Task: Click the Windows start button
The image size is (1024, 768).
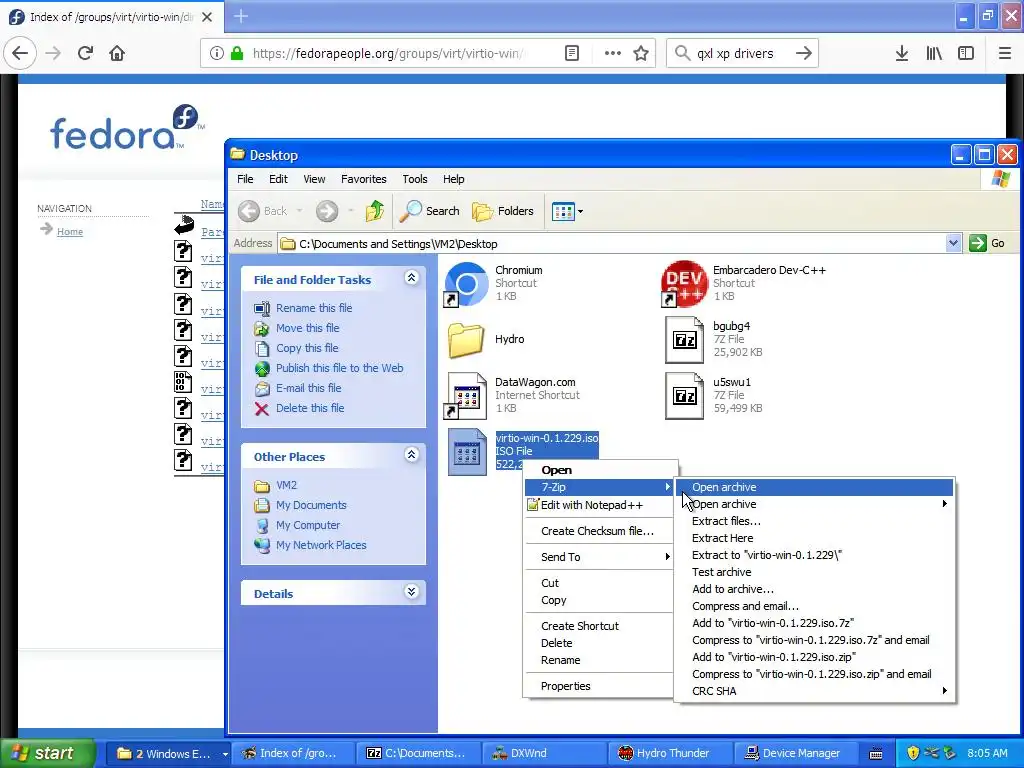Action: (47, 753)
